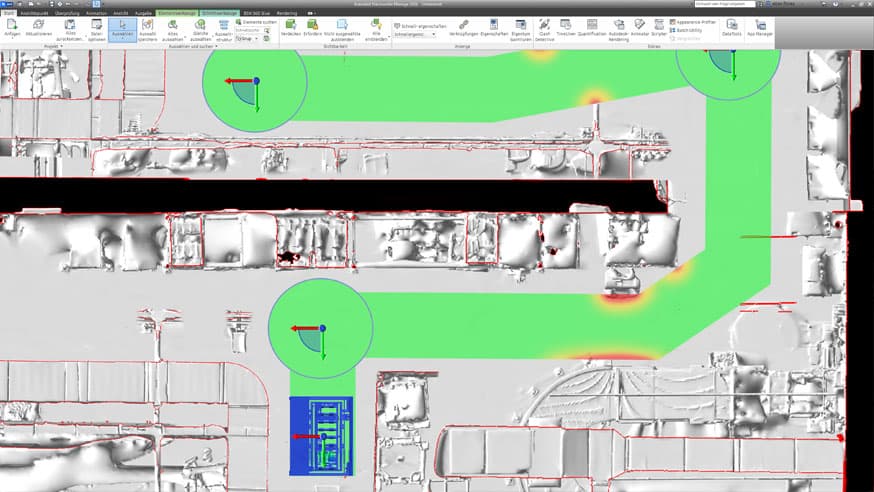The width and height of the screenshot is (874, 492).
Task: Click the red arrow of lower circle gizmo
Action: coord(304,329)
